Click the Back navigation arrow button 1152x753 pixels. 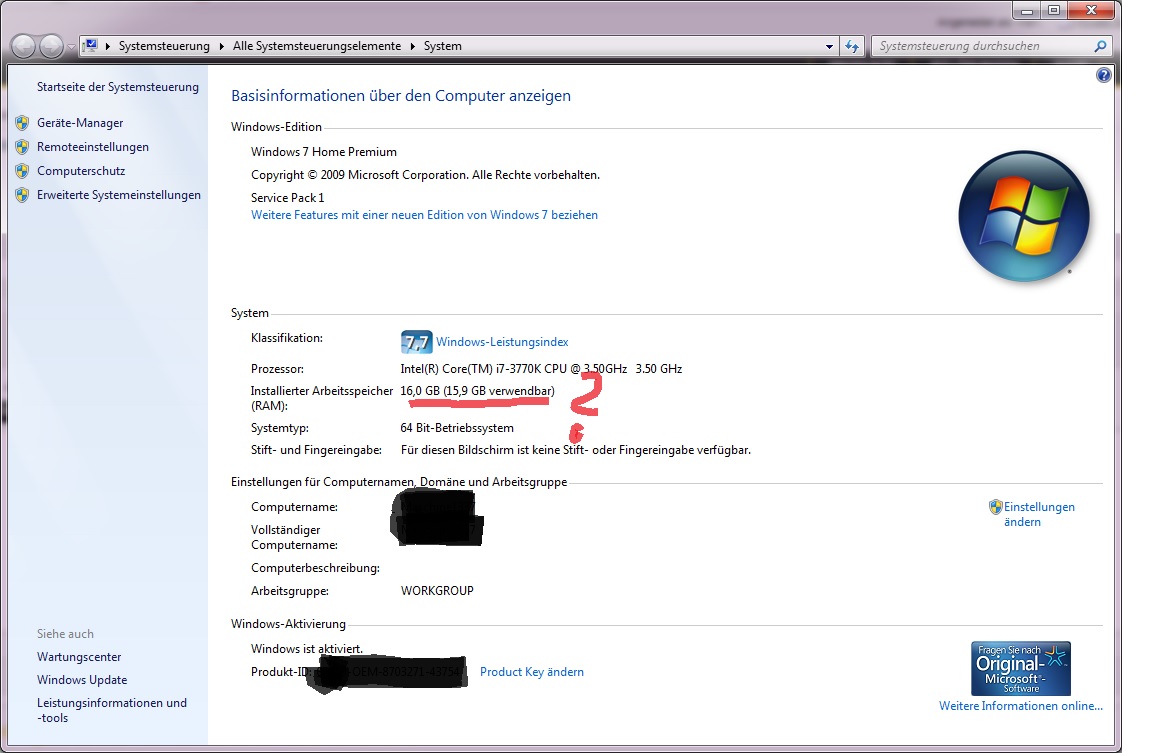pyautogui.click(x=24, y=46)
